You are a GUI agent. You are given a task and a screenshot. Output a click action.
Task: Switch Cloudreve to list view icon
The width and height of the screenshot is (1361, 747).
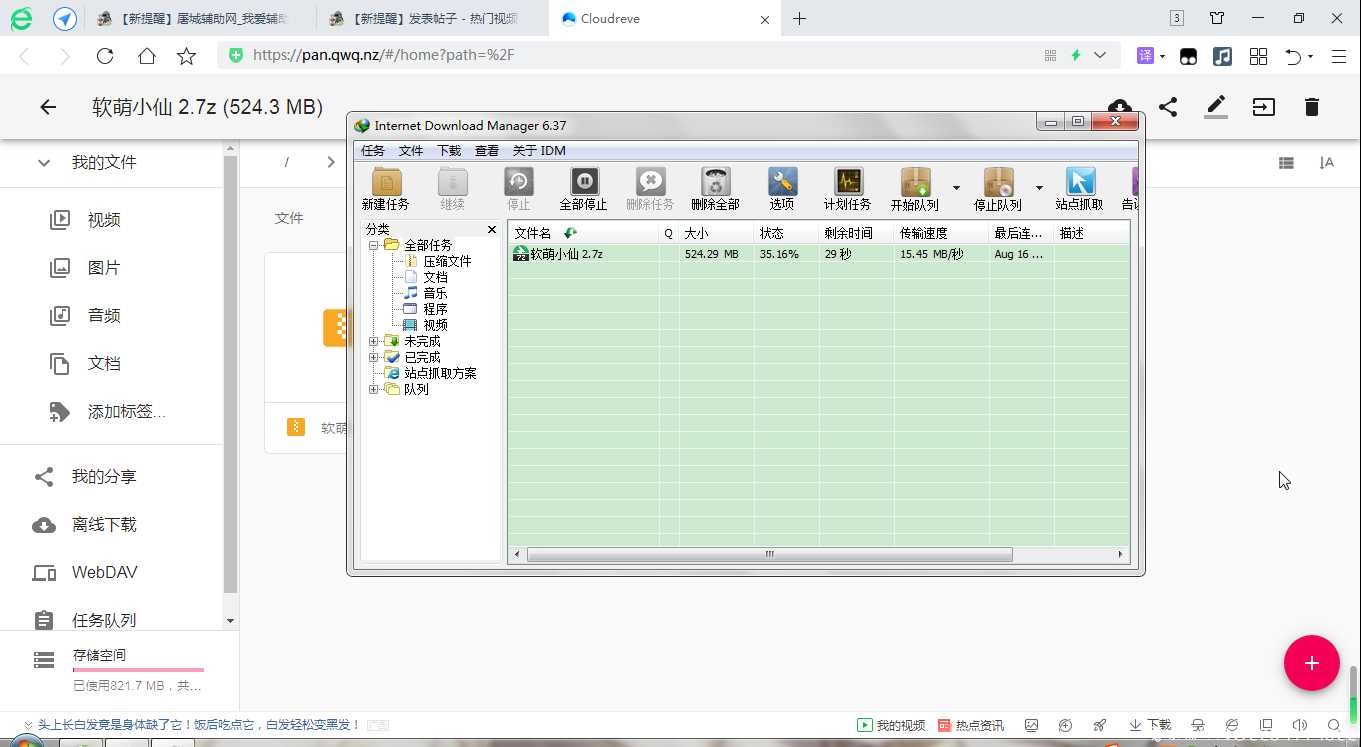[x=1286, y=163]
